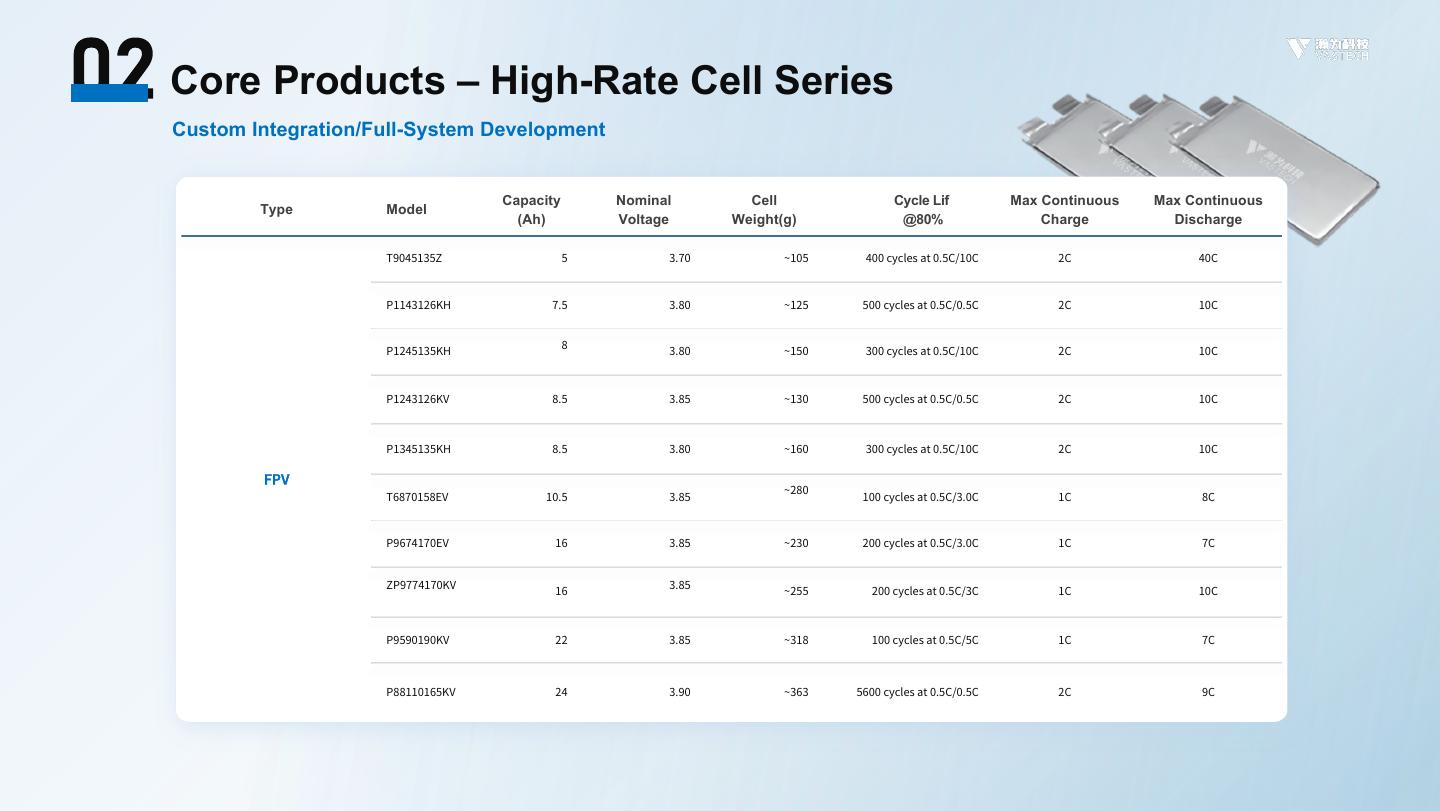Click the "8C" max discharge value

pyautogui.click(x=1208, y=497)
